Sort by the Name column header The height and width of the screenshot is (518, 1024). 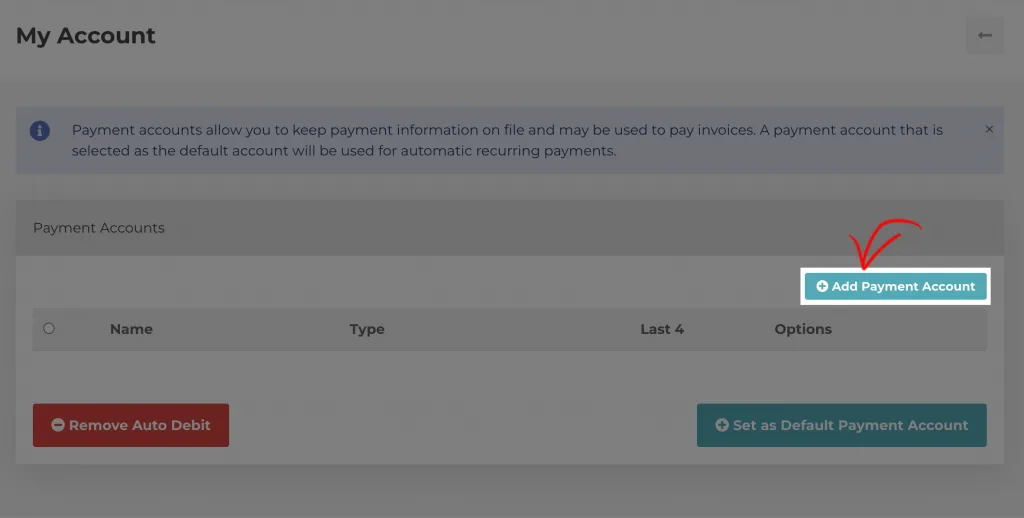coord(131,329)
